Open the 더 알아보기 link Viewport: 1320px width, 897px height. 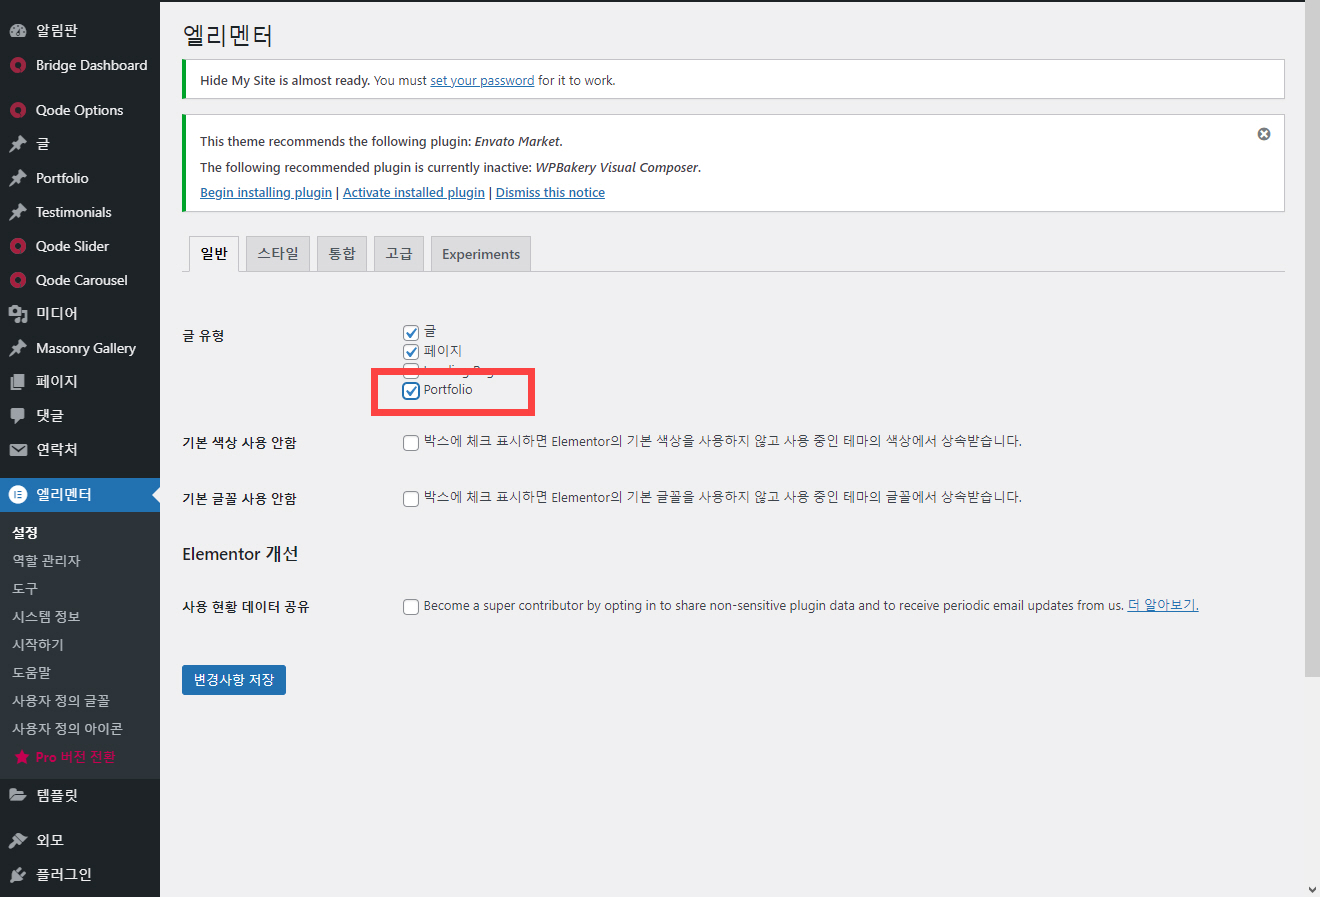pyautogui.click(x=1163, y=606)
